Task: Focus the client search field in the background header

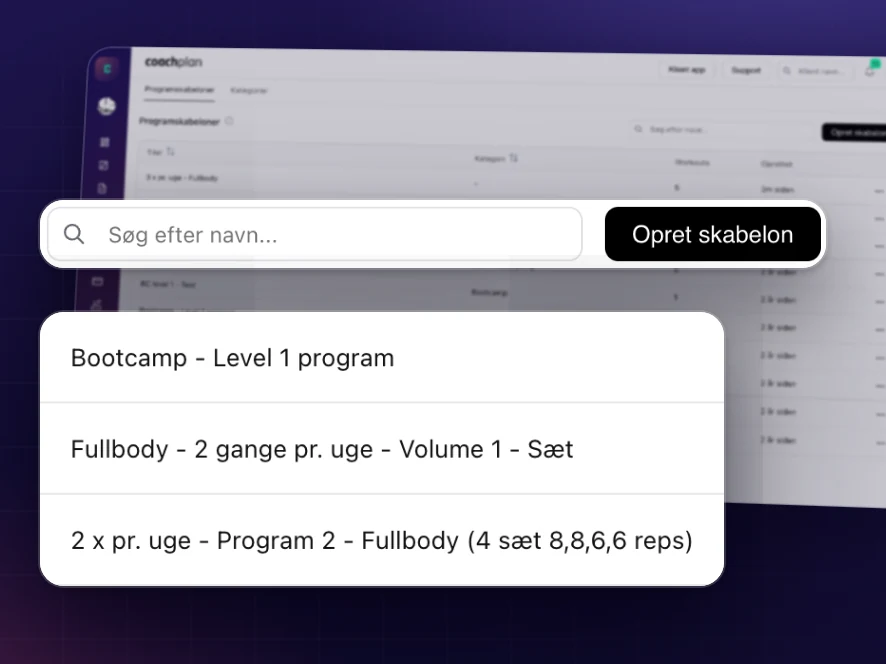Action: coord(814,71)
